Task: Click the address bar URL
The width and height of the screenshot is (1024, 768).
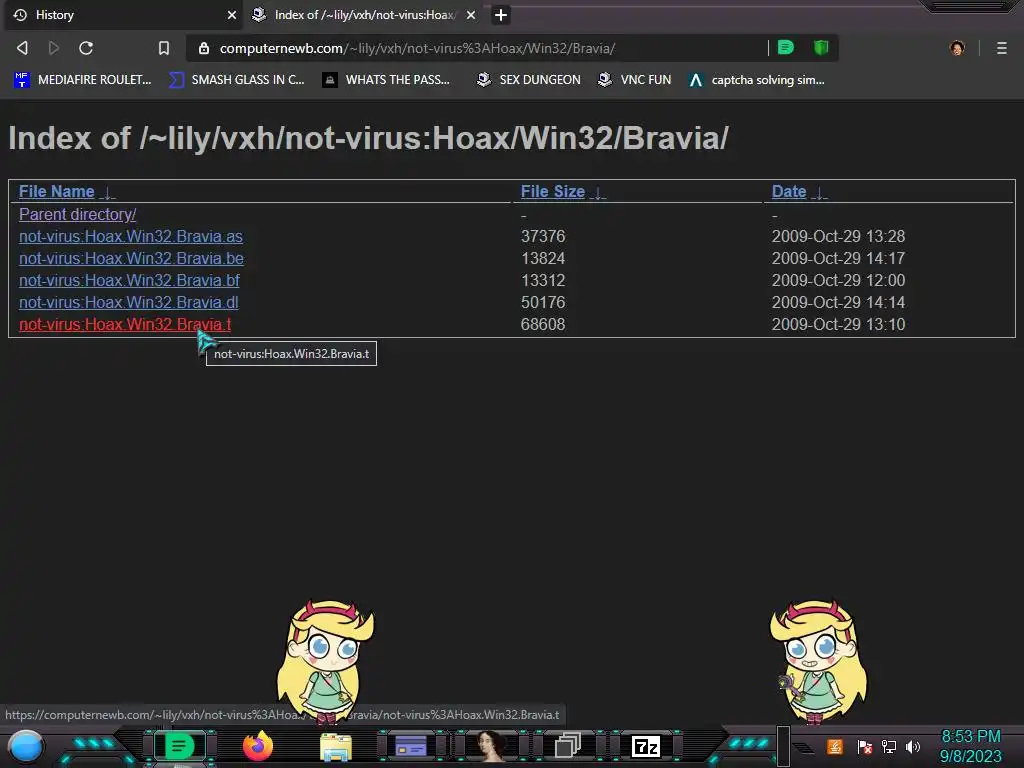Action: [x=417, y=48]
